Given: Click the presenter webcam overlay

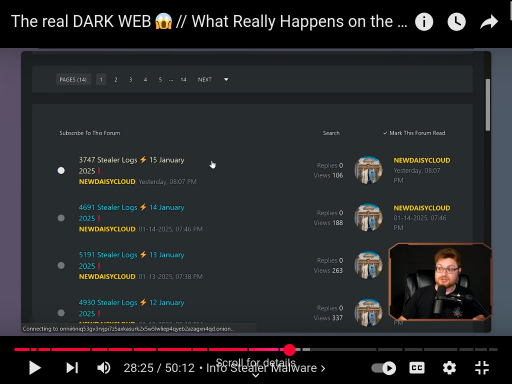Looking at the screenshot, I should pos(440,282).
